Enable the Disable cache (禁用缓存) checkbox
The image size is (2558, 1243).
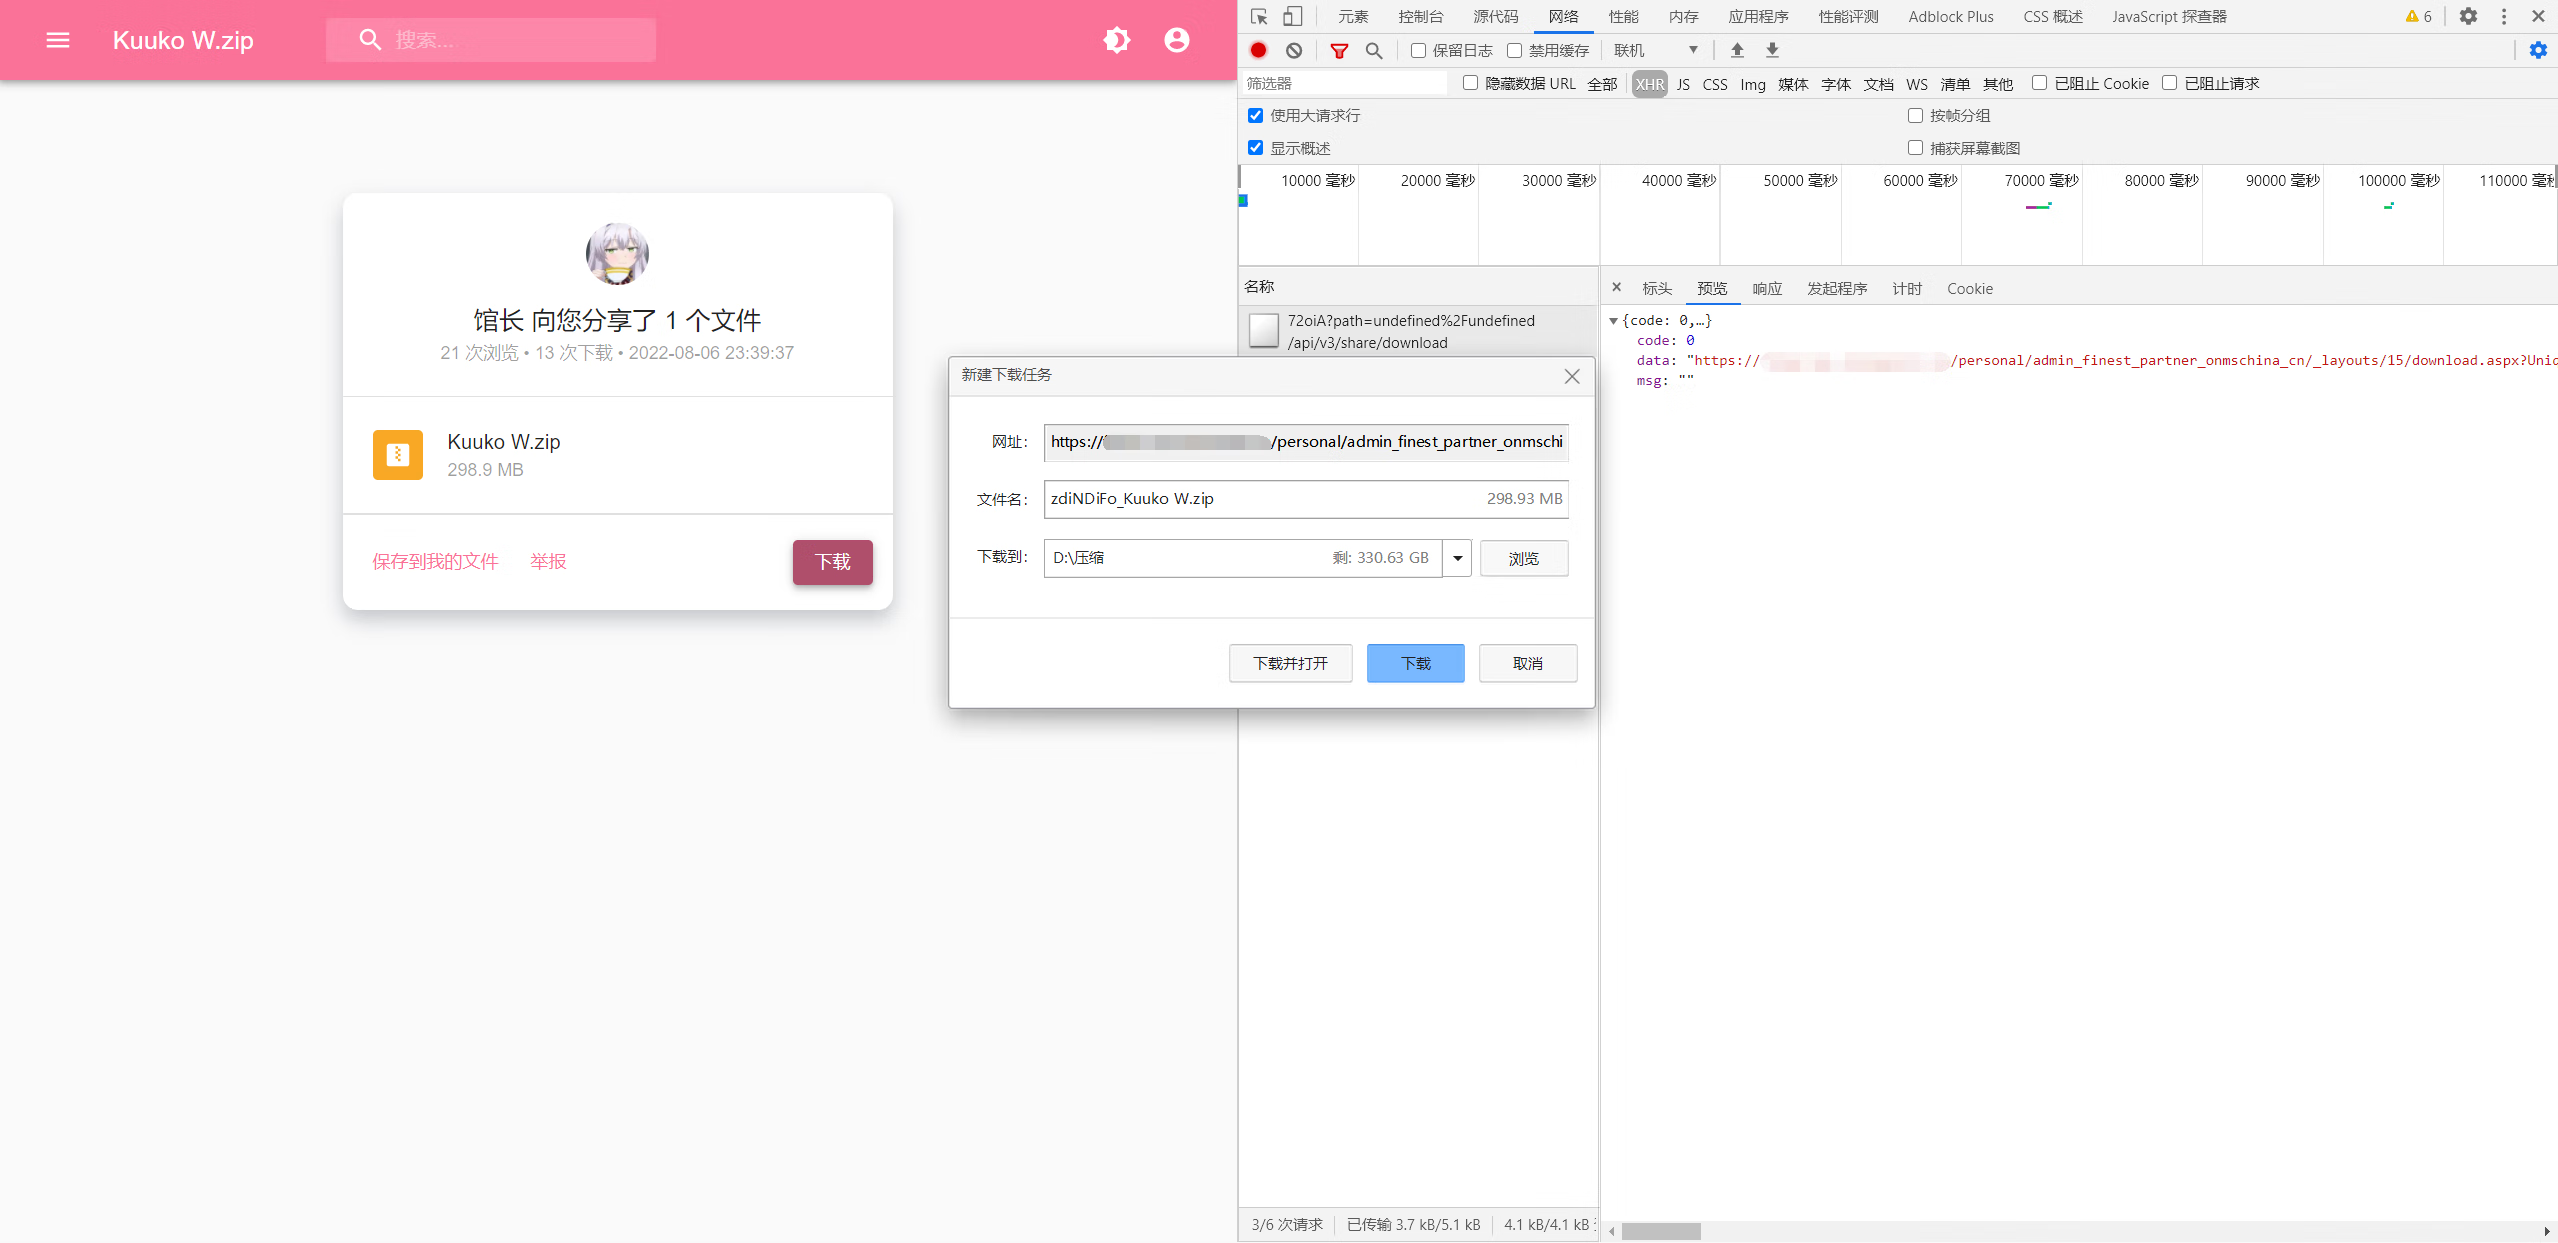1514,50
